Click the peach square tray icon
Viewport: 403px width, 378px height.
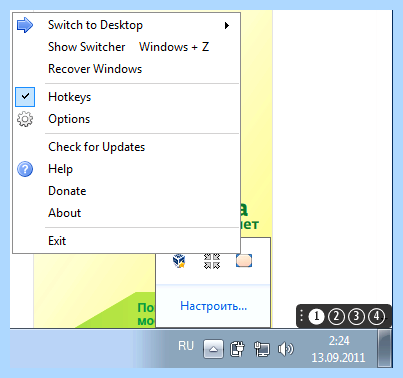[244, 261]
